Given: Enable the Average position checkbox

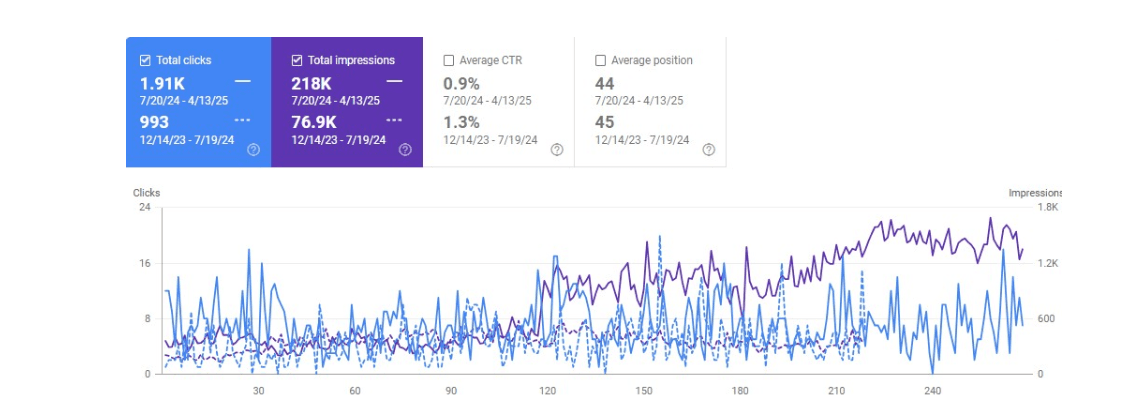Looking at the screenshot, I should tap(601, 60).
